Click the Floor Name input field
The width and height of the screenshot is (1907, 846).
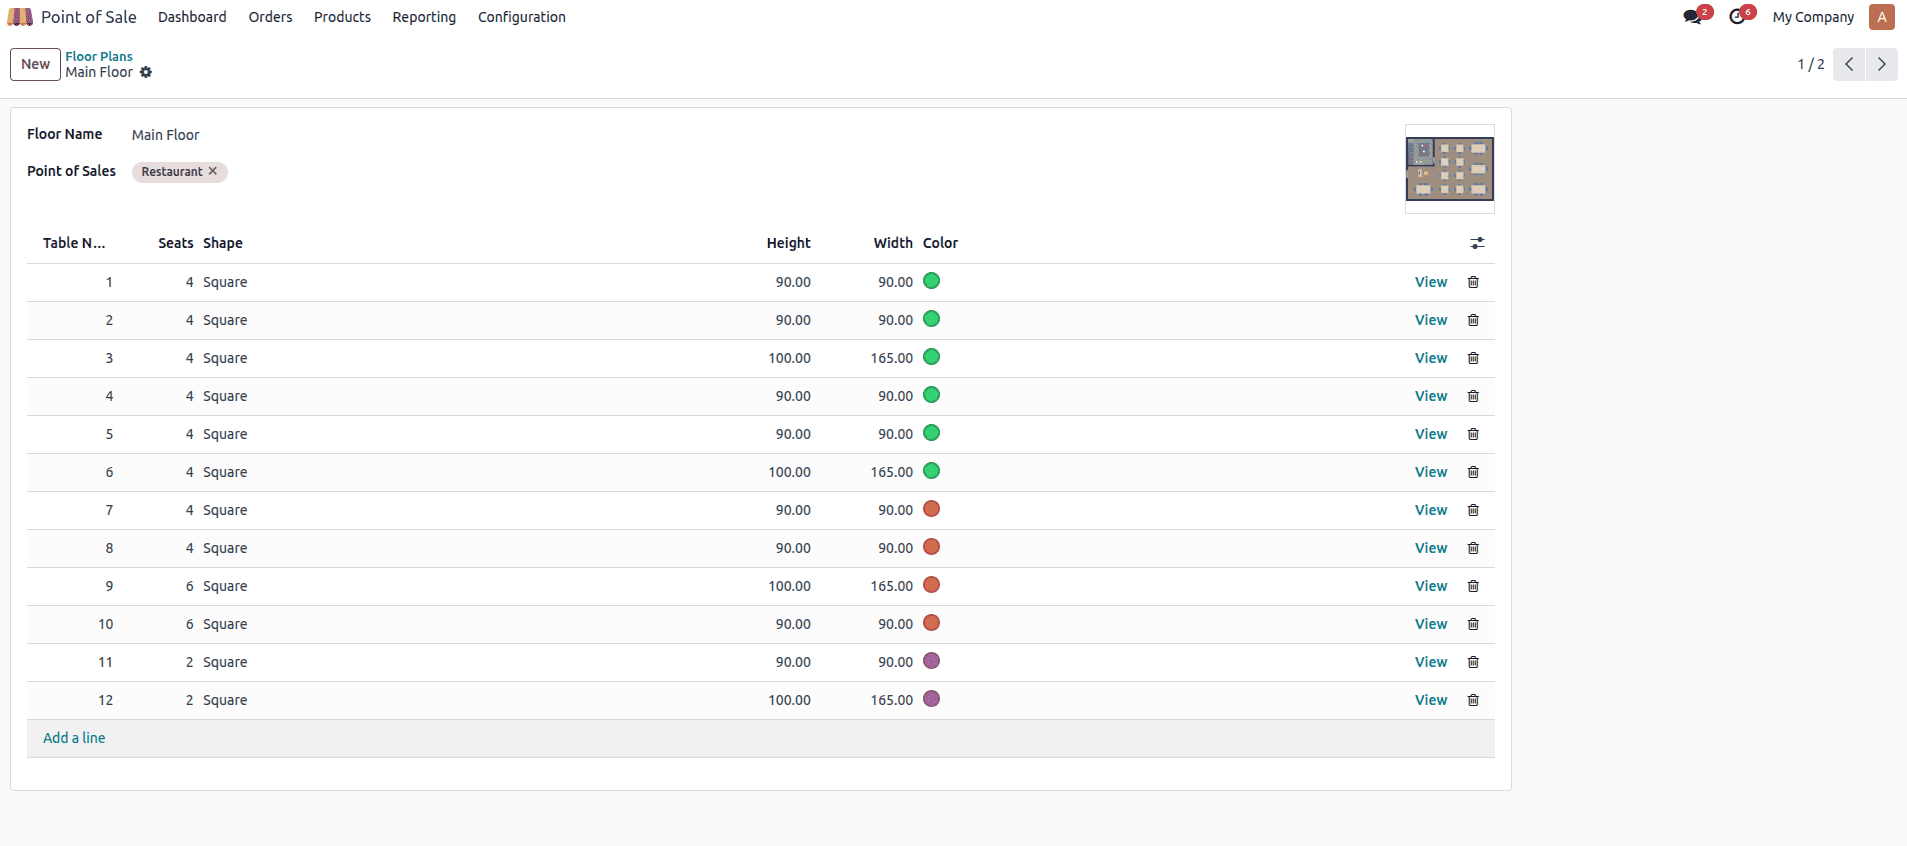400,135
